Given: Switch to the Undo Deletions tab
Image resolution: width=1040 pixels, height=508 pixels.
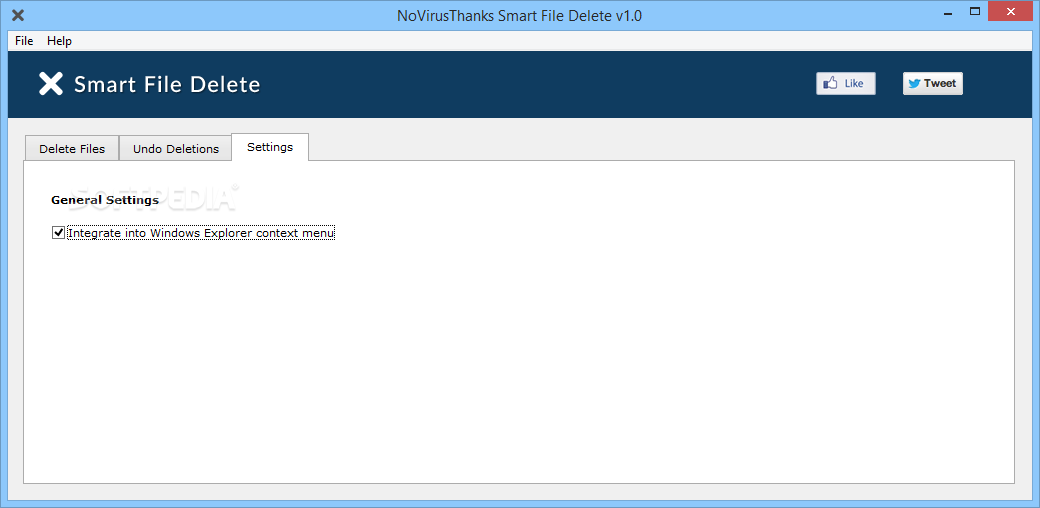Looking at the screenshot, I should 176,149.
